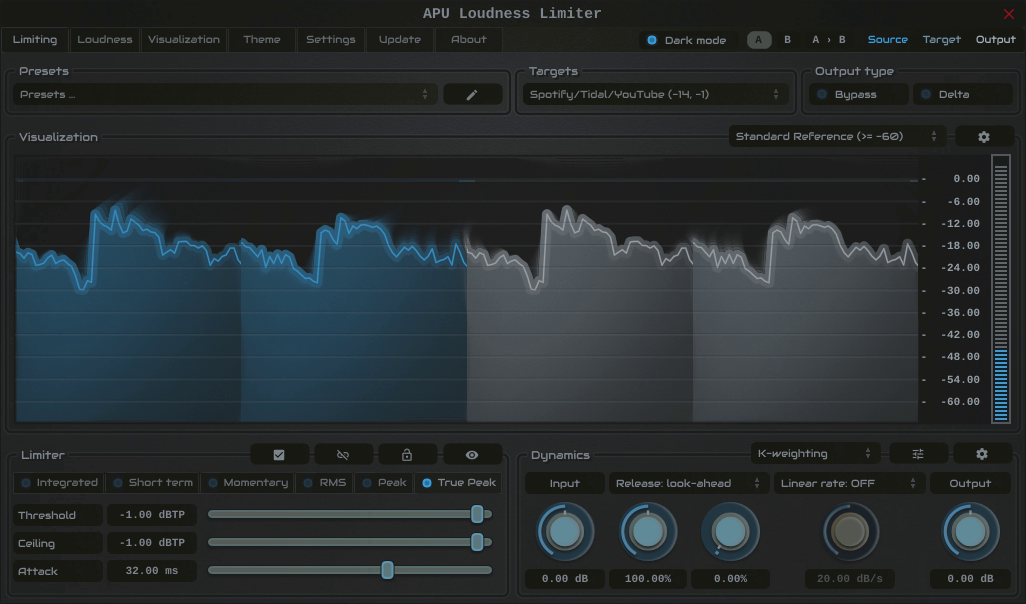Select the Integrated limiter mode

pyautogui.click(x=59, y=483)
